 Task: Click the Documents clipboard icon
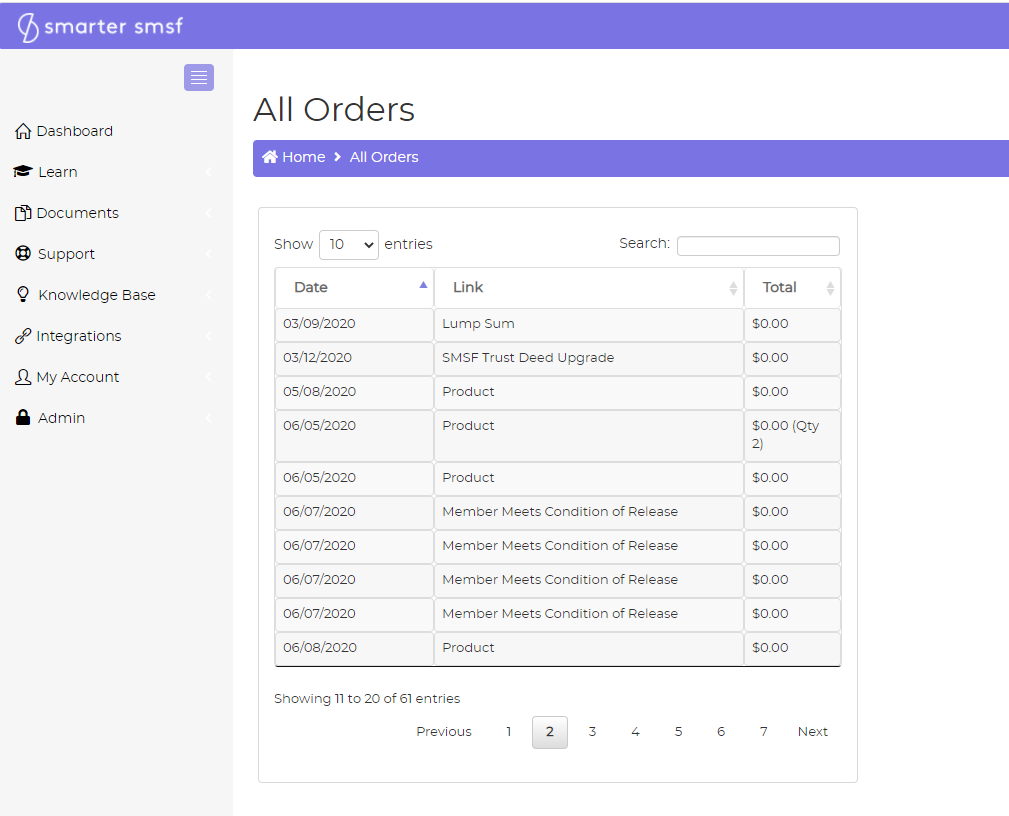[x=23, y=213]
